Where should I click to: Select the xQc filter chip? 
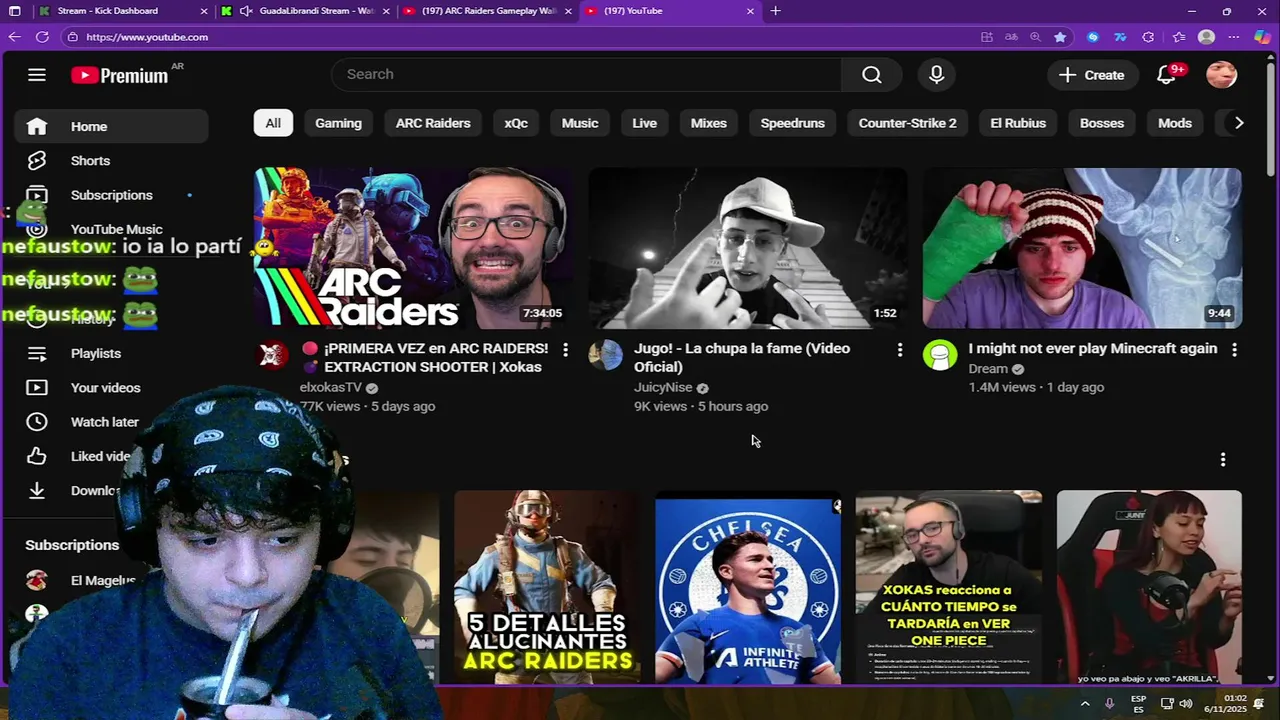coord(516,123)
